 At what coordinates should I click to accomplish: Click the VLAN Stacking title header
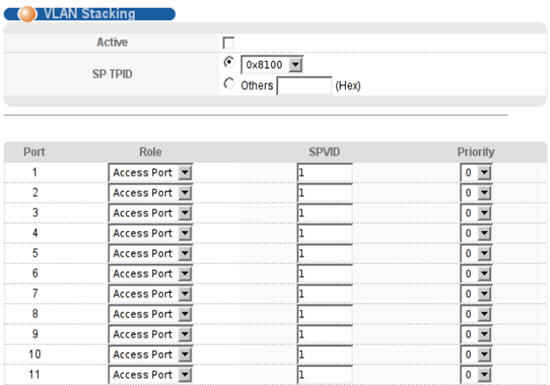click(x=89, y=14)
